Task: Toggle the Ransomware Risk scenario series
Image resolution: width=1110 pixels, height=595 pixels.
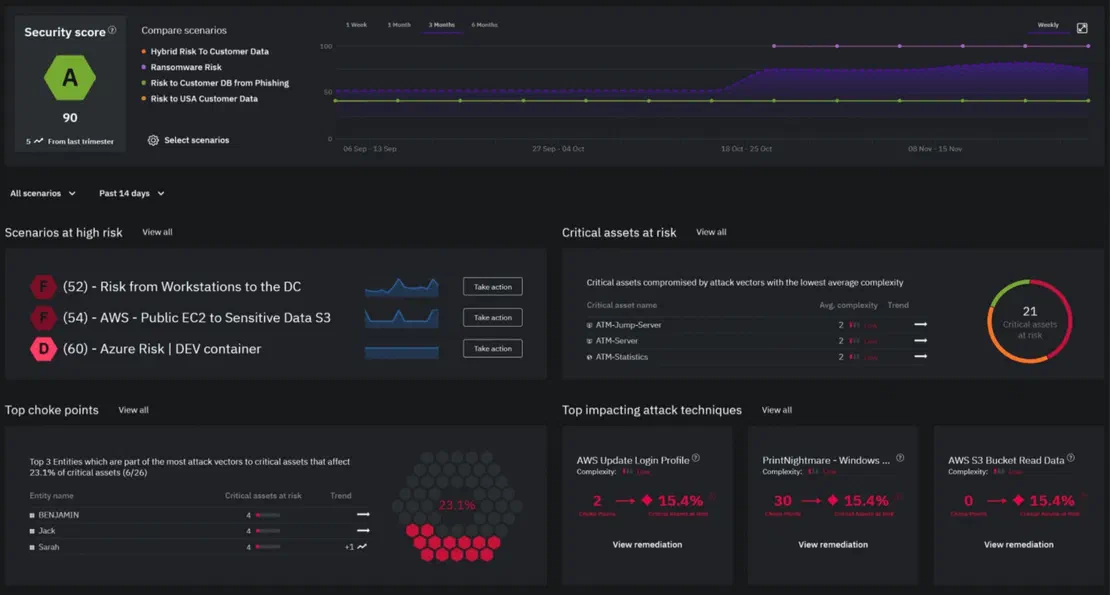Action: 181,67
